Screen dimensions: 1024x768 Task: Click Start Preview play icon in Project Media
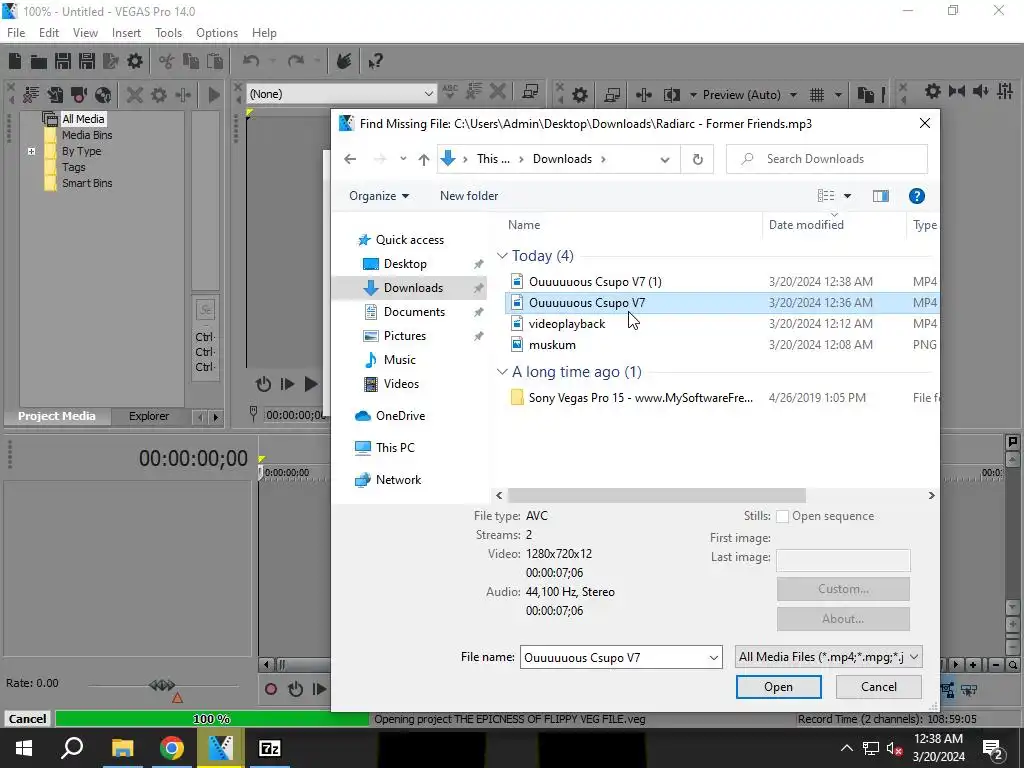click(214, 95)
